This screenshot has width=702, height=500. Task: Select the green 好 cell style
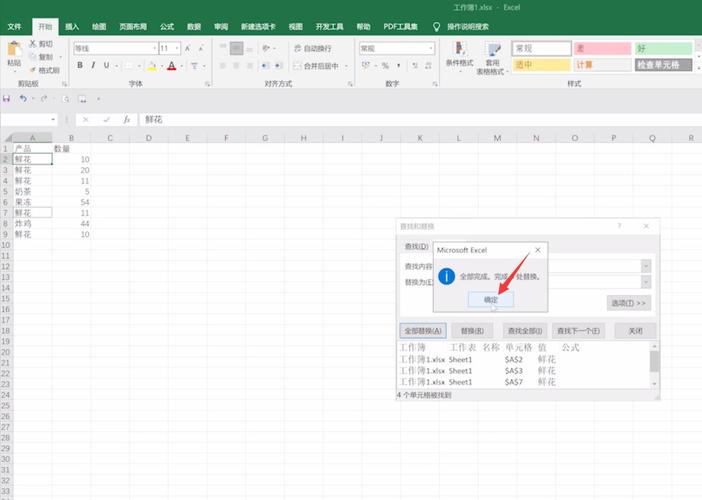click(x=663, y=48)
